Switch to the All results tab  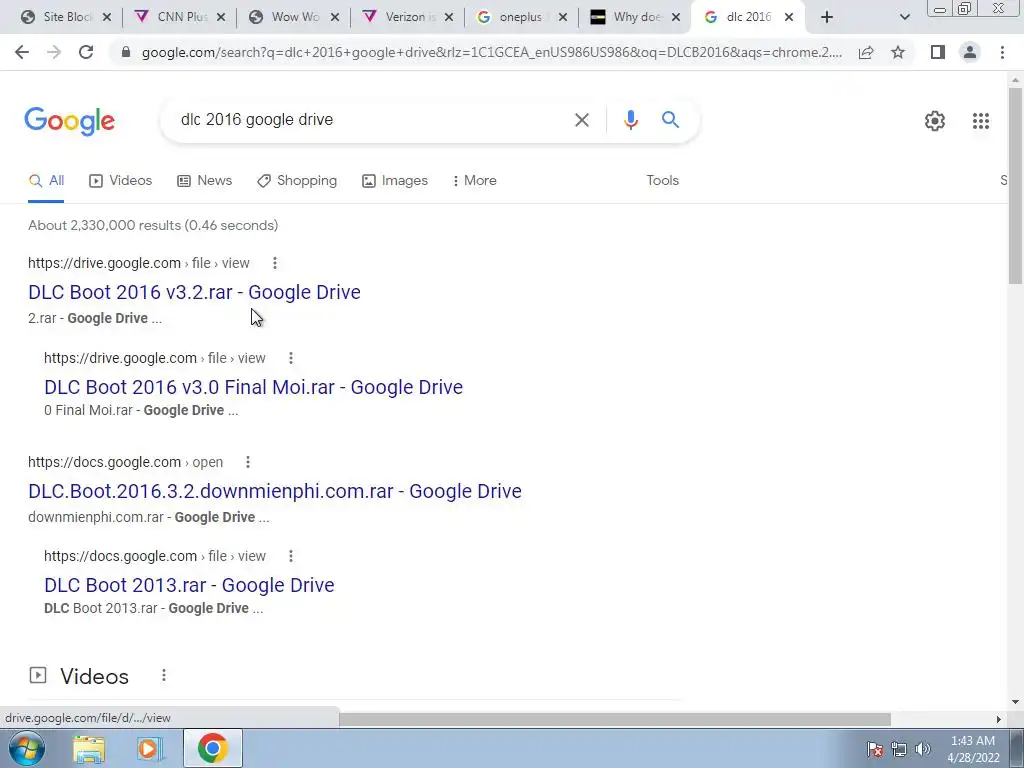pyautogui.click(x=46, y=181)
